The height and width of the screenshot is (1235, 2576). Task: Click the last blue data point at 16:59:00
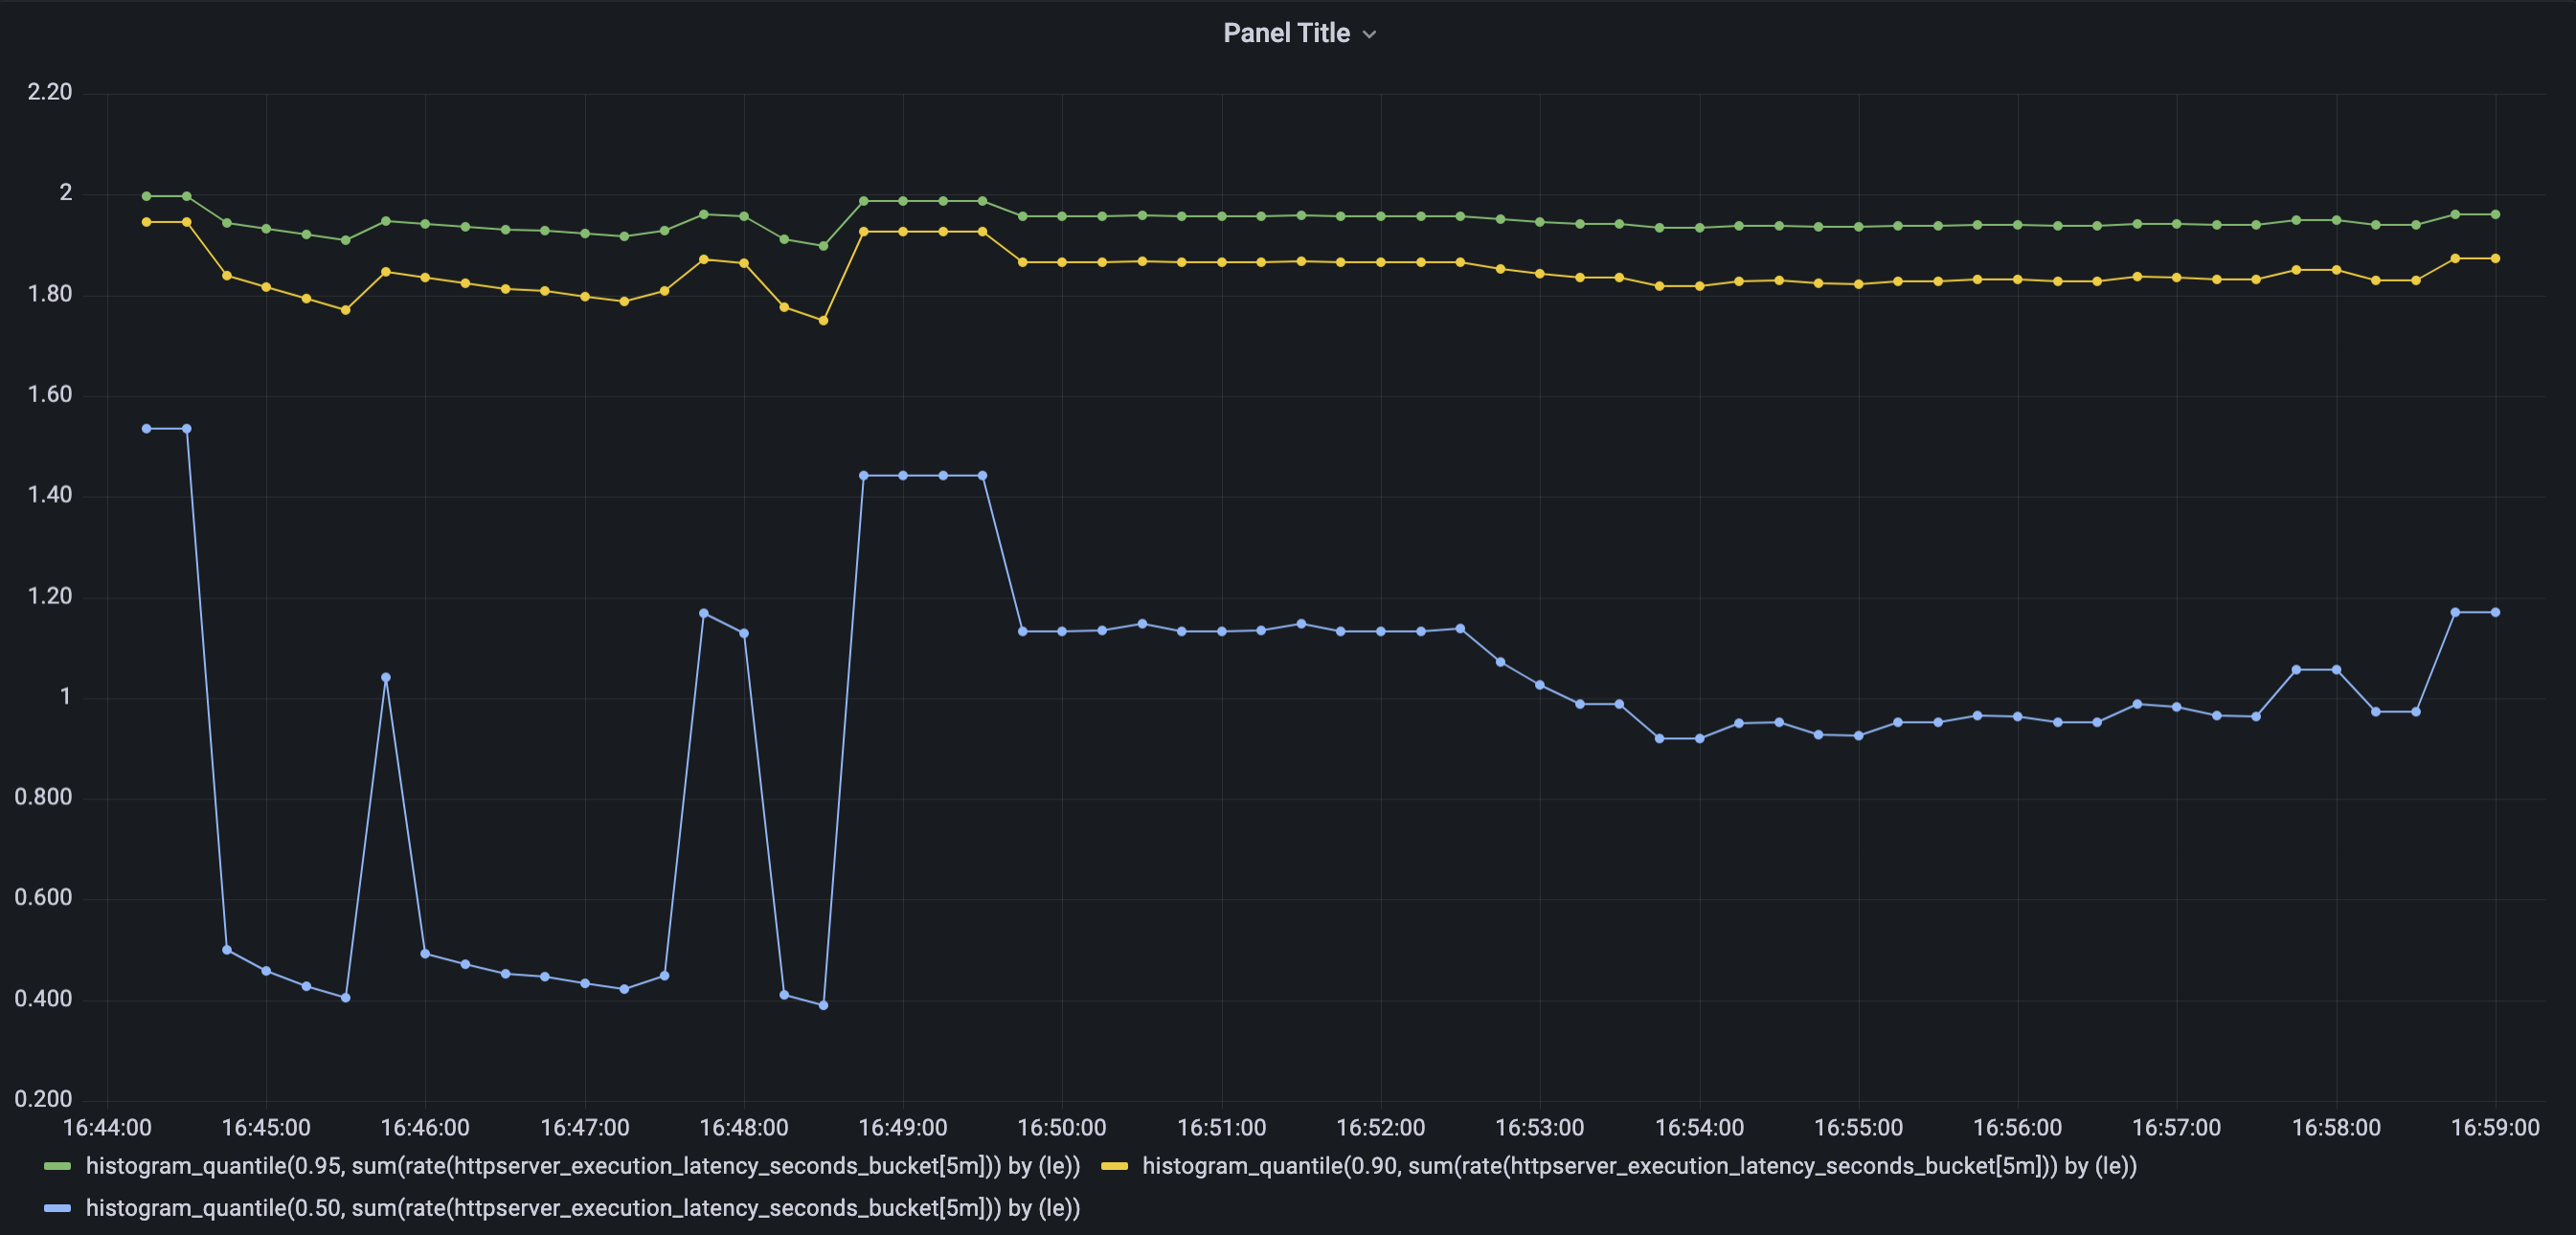click(x=2495, y=613)
